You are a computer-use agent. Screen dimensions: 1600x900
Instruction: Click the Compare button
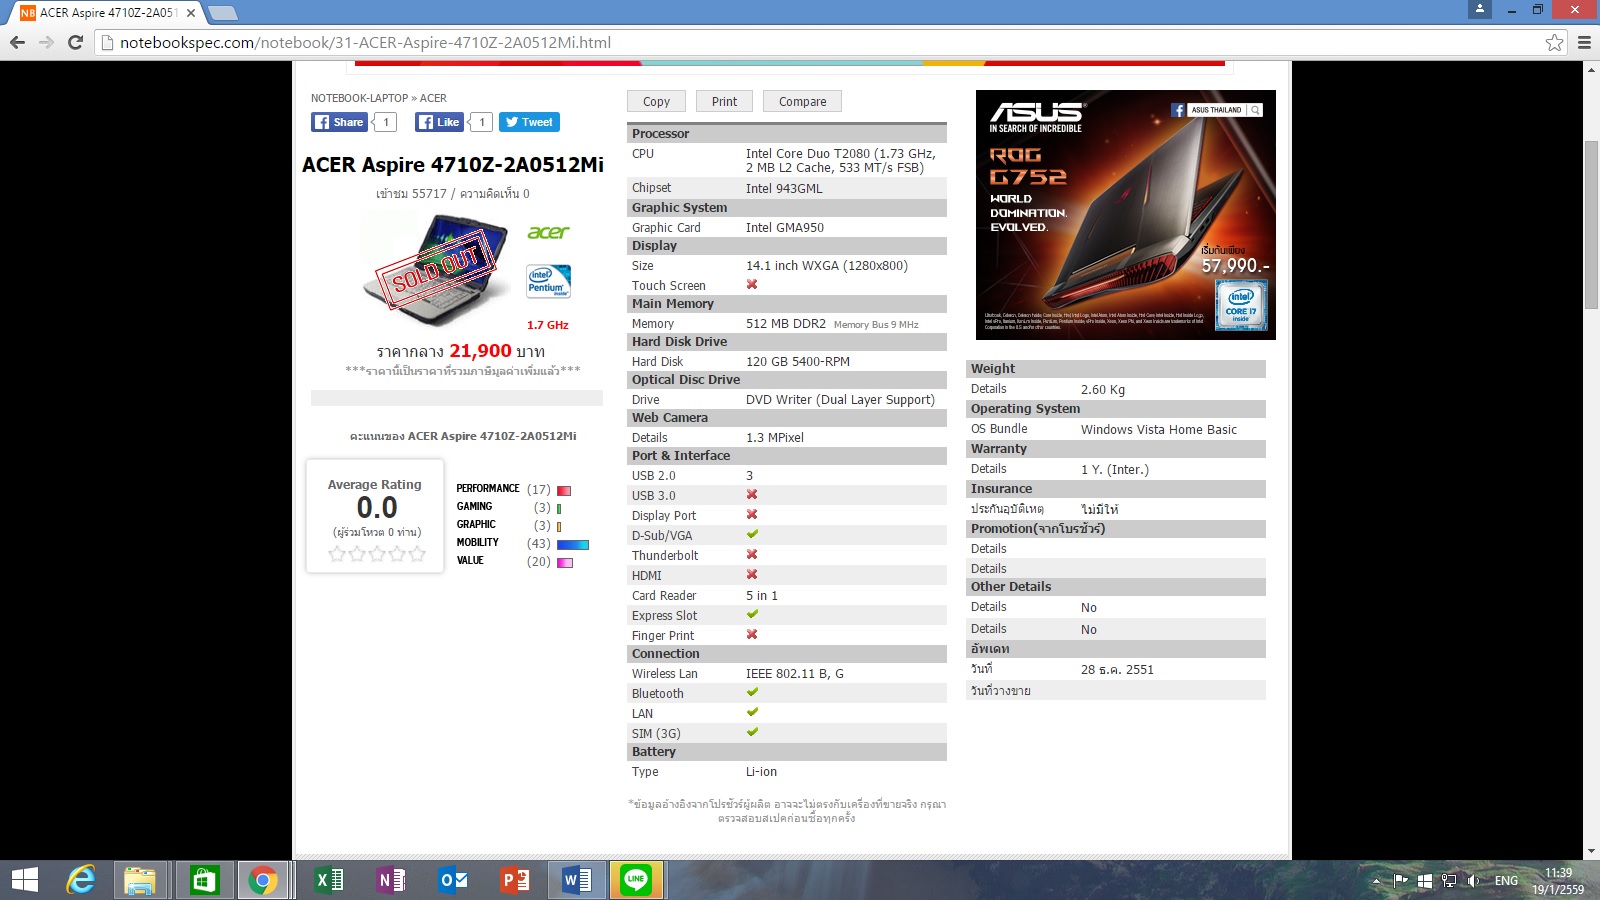click(802, 101)
